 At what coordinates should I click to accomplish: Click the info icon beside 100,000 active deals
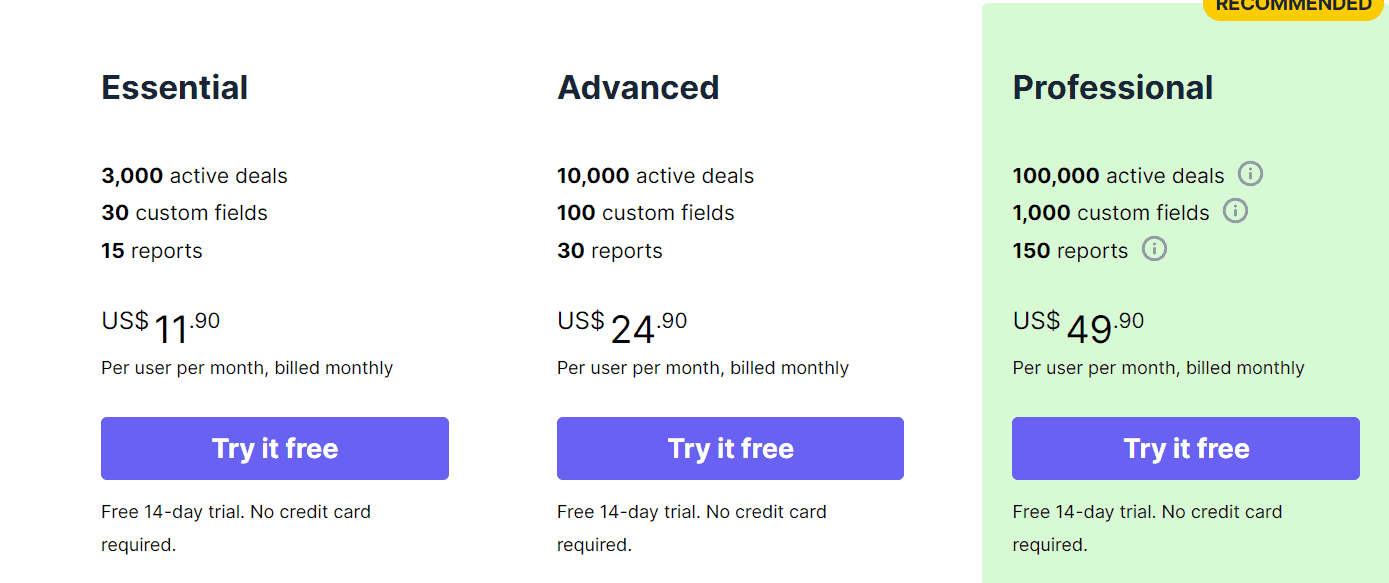1250,174
